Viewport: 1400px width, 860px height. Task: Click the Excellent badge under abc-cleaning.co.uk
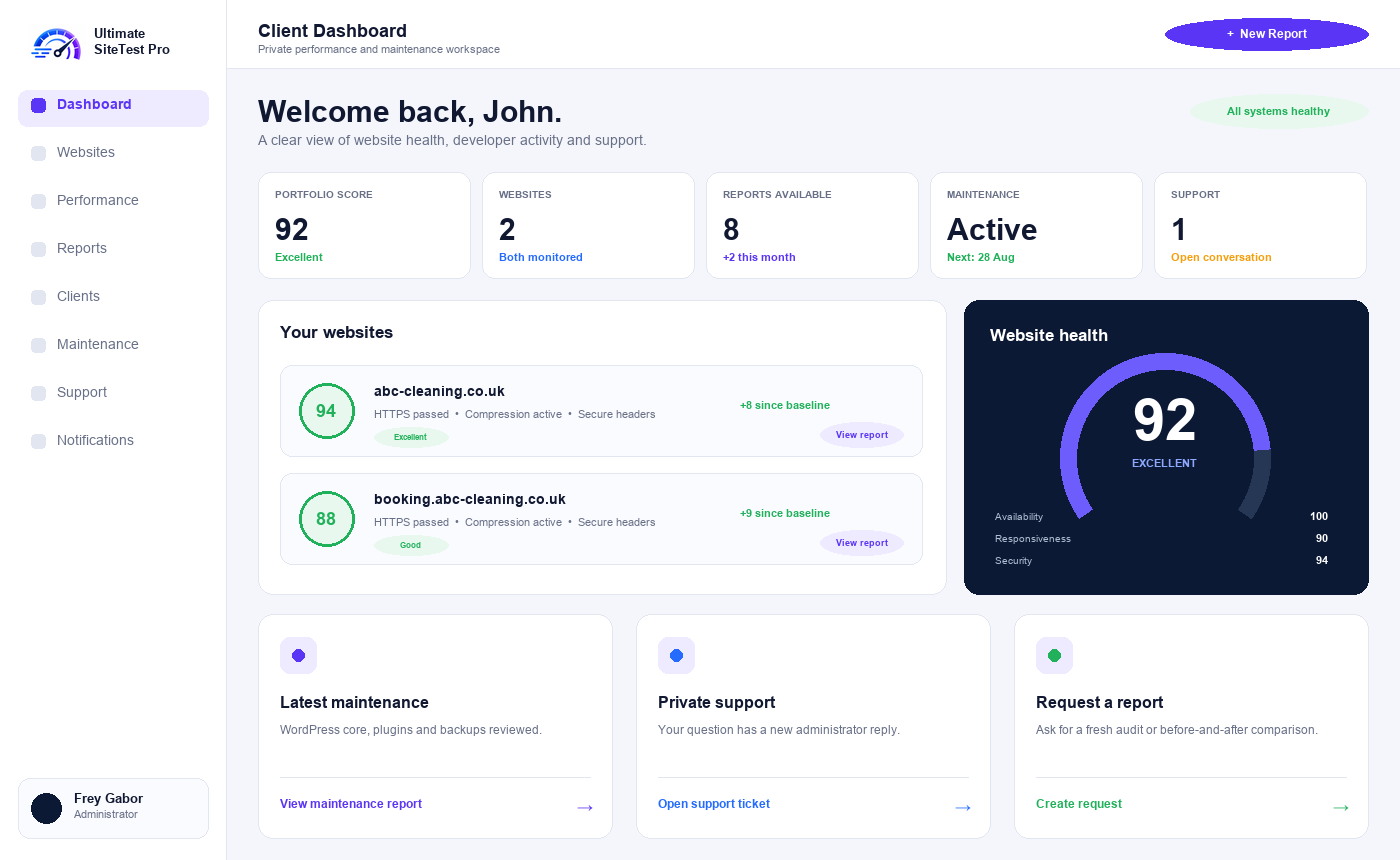tap(411, 437)
